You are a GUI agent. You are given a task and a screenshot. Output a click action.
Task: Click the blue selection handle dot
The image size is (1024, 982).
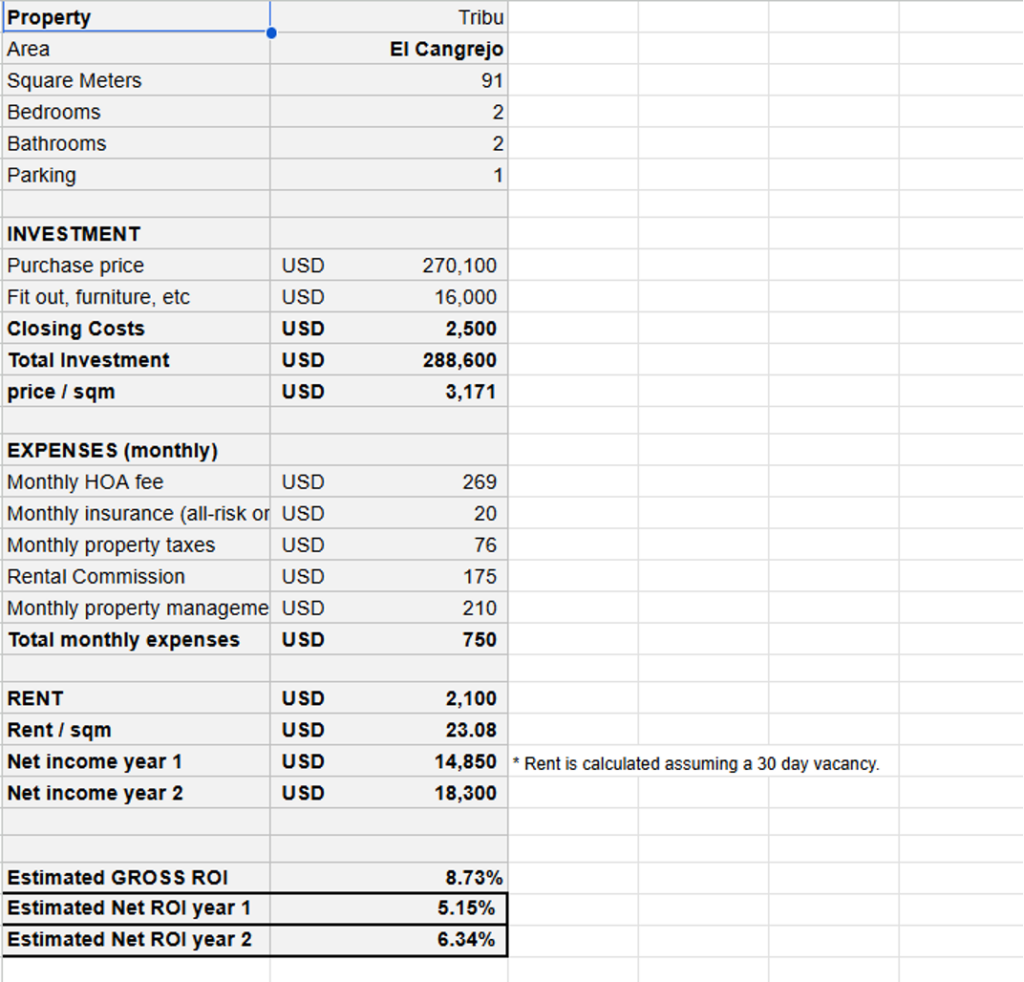pos(271,33)
